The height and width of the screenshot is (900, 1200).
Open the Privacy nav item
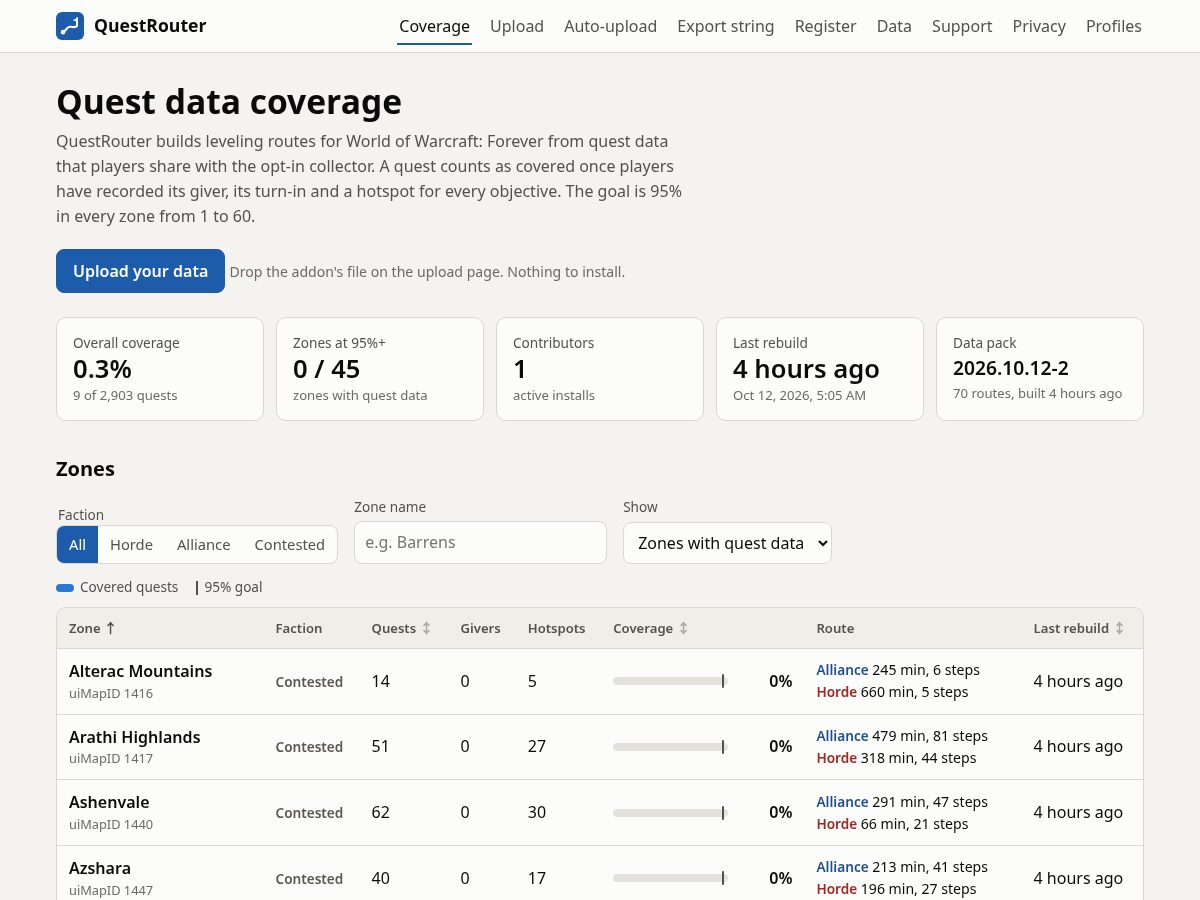(x=1039, y=27)
